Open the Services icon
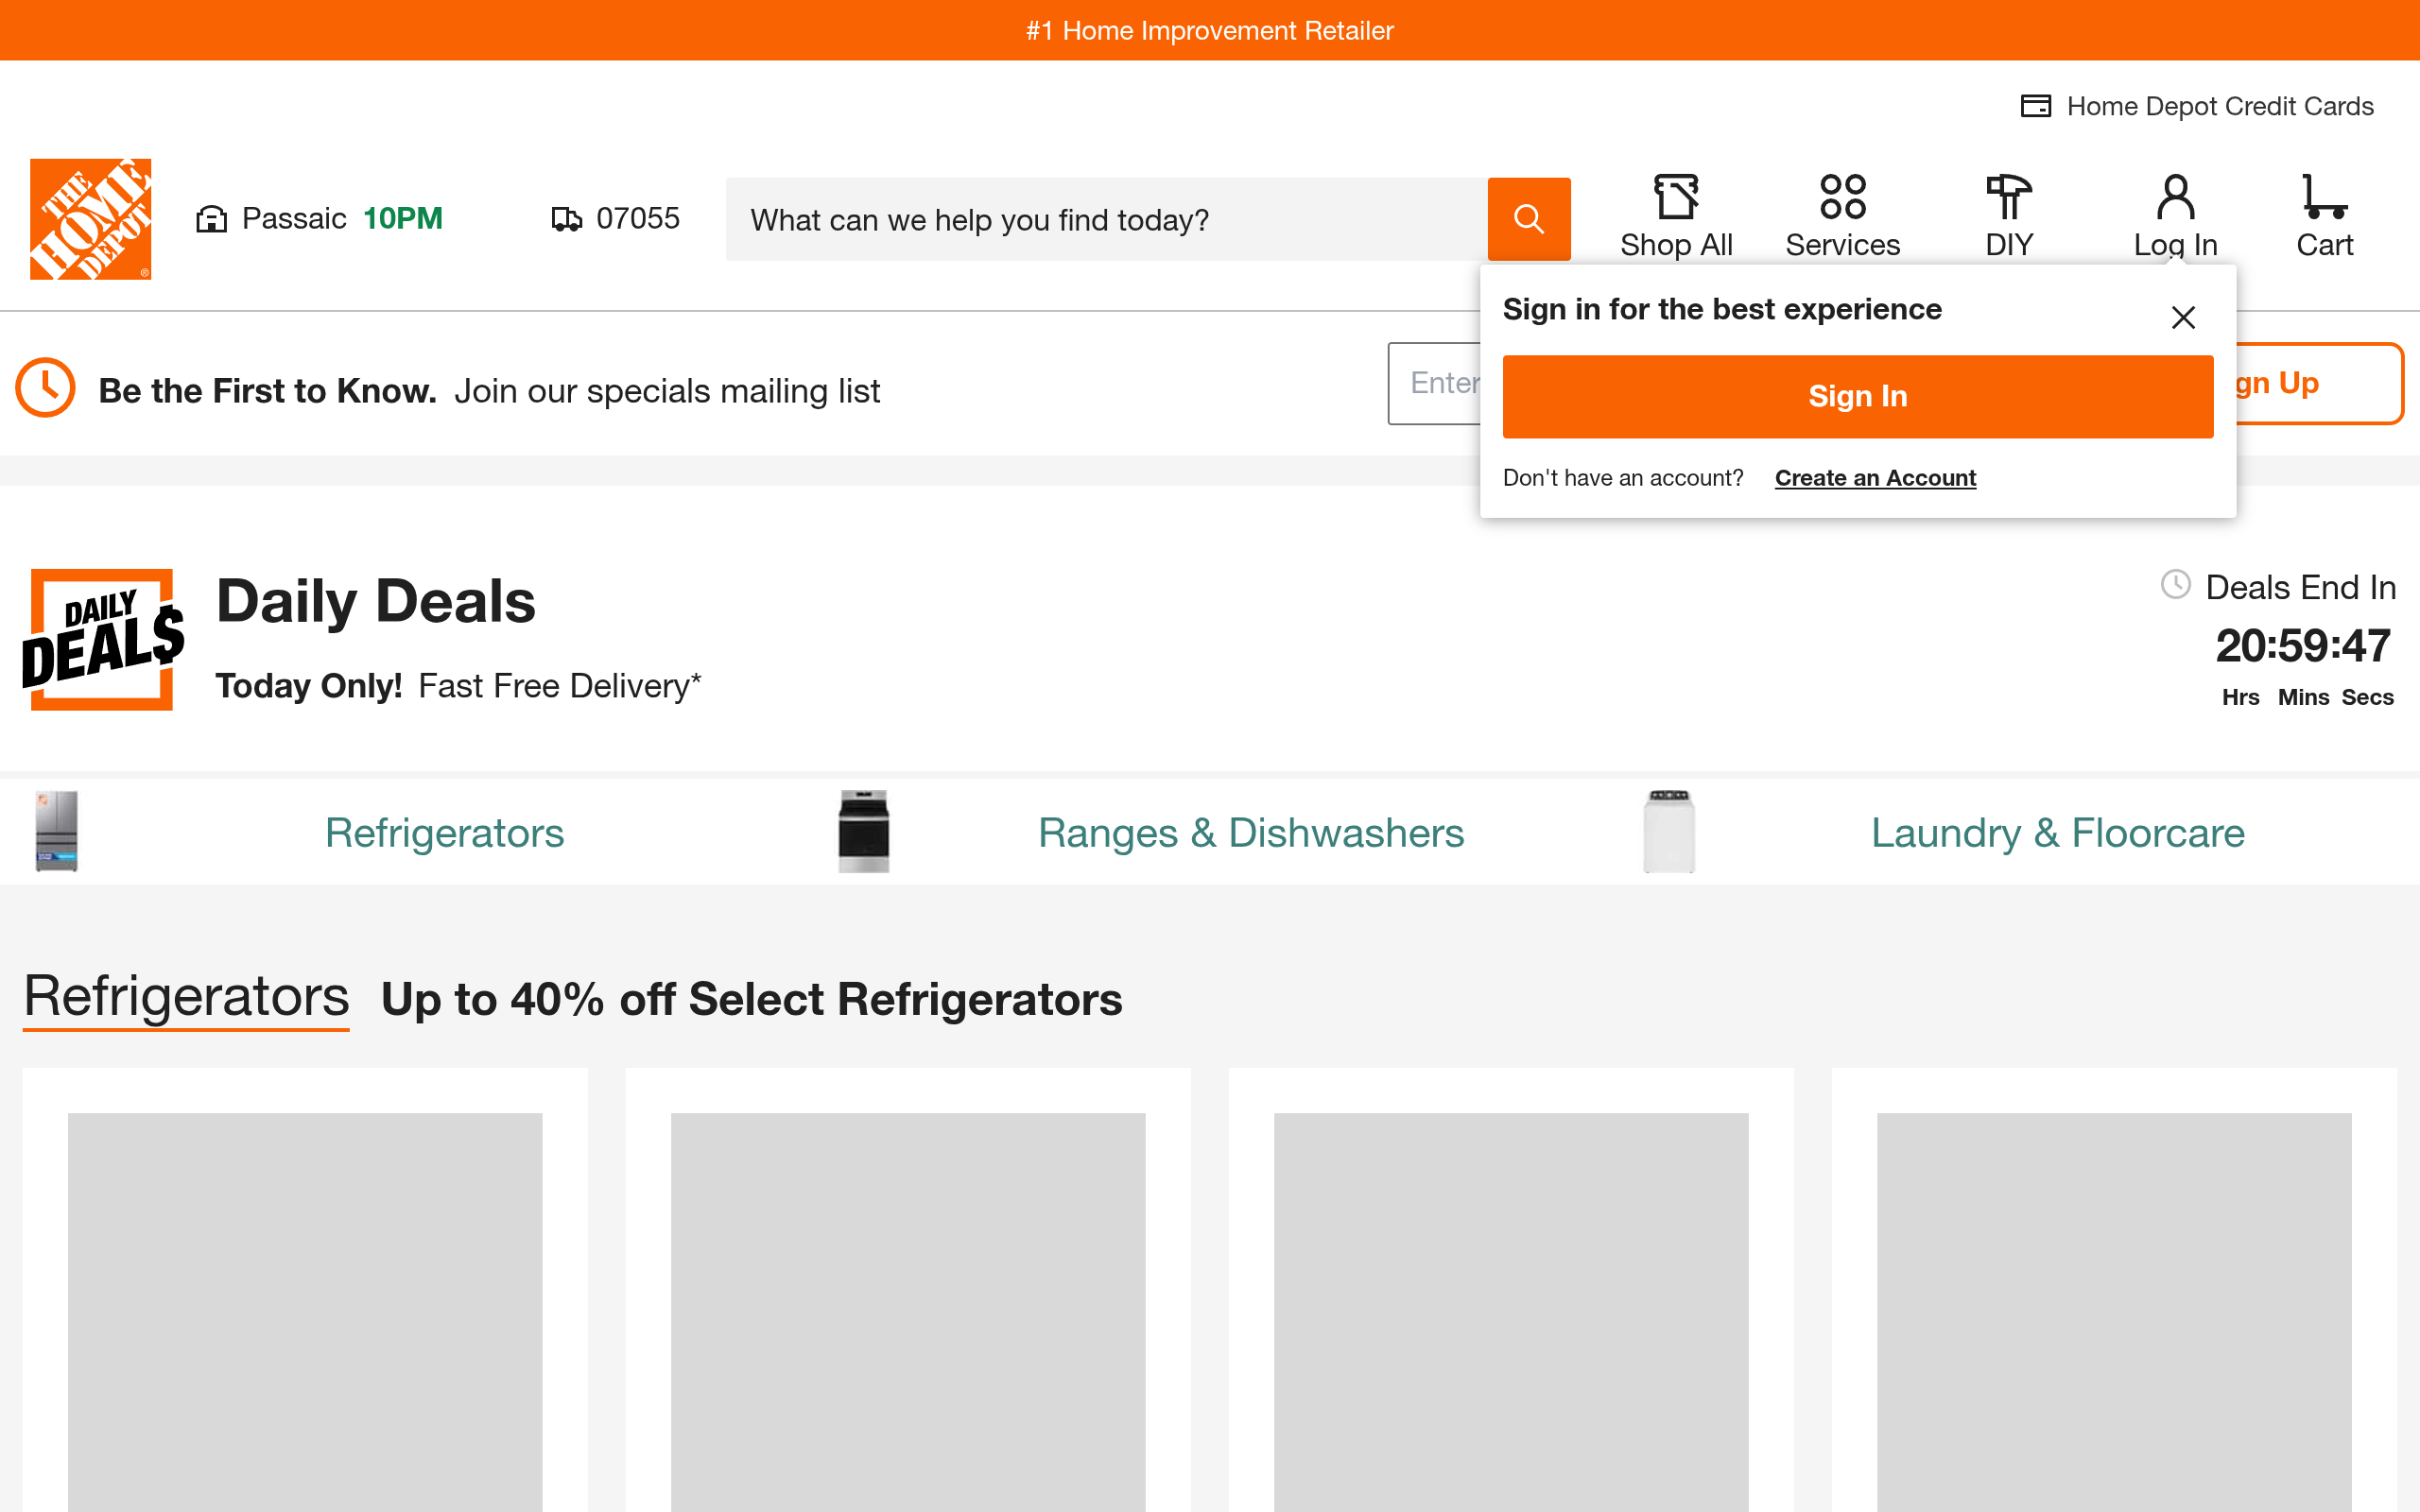This screenshot has height=1512, width=2420. pos(1843,196)
